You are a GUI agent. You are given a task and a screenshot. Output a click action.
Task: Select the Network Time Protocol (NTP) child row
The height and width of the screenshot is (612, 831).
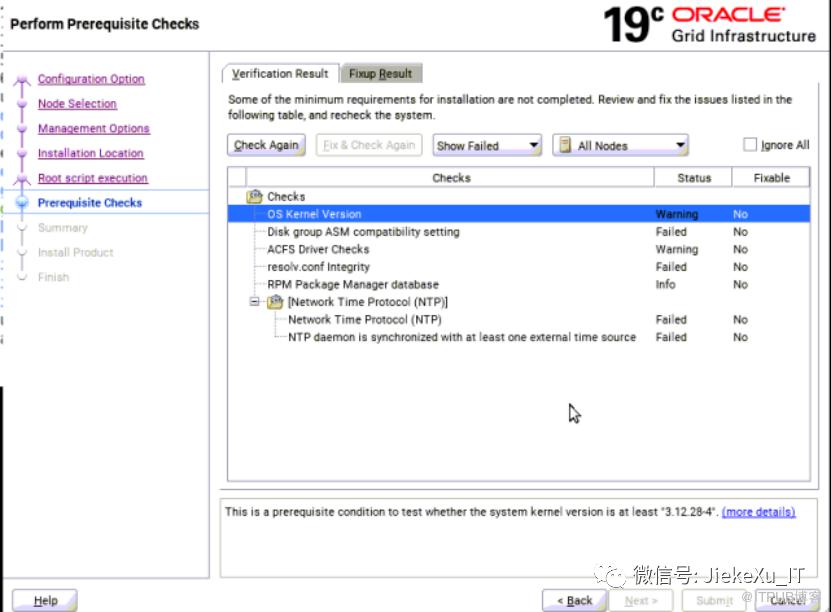(519, 320)
